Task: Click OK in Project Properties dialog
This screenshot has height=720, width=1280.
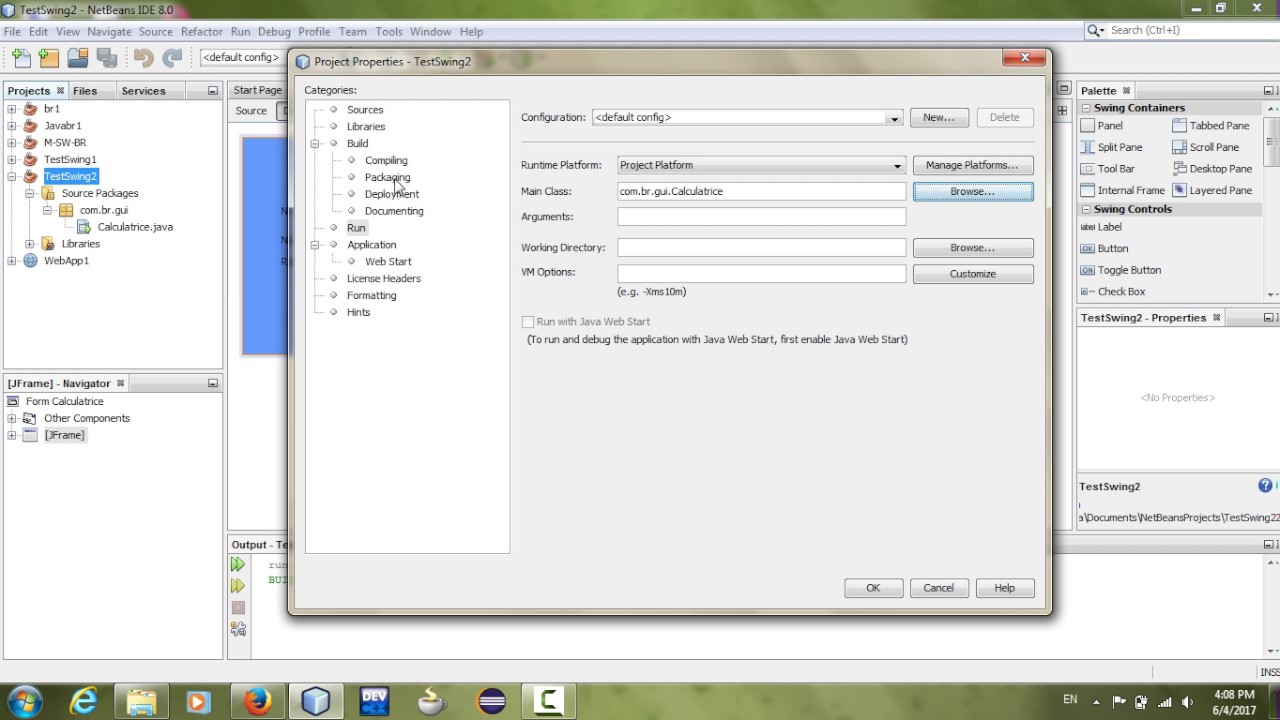Action: (x=873, y=588)
